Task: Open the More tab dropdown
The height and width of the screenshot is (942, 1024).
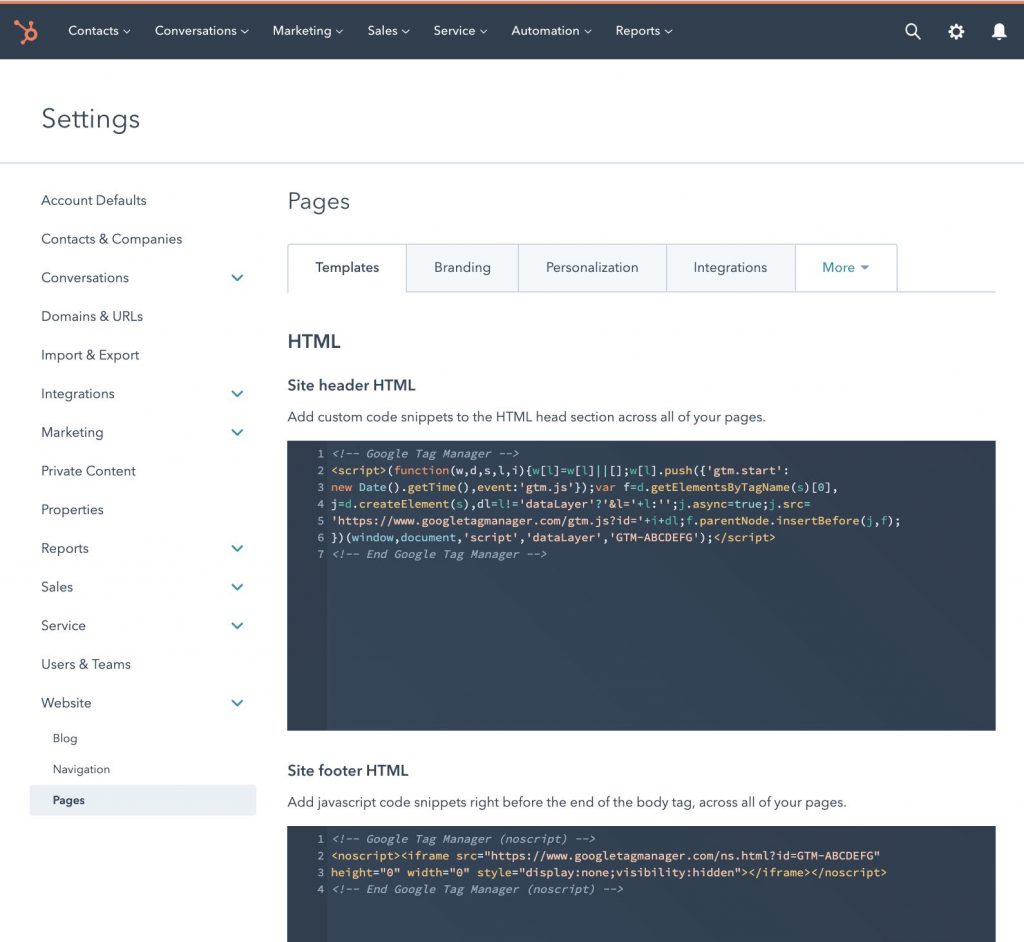Action: [x=846, y=267]
